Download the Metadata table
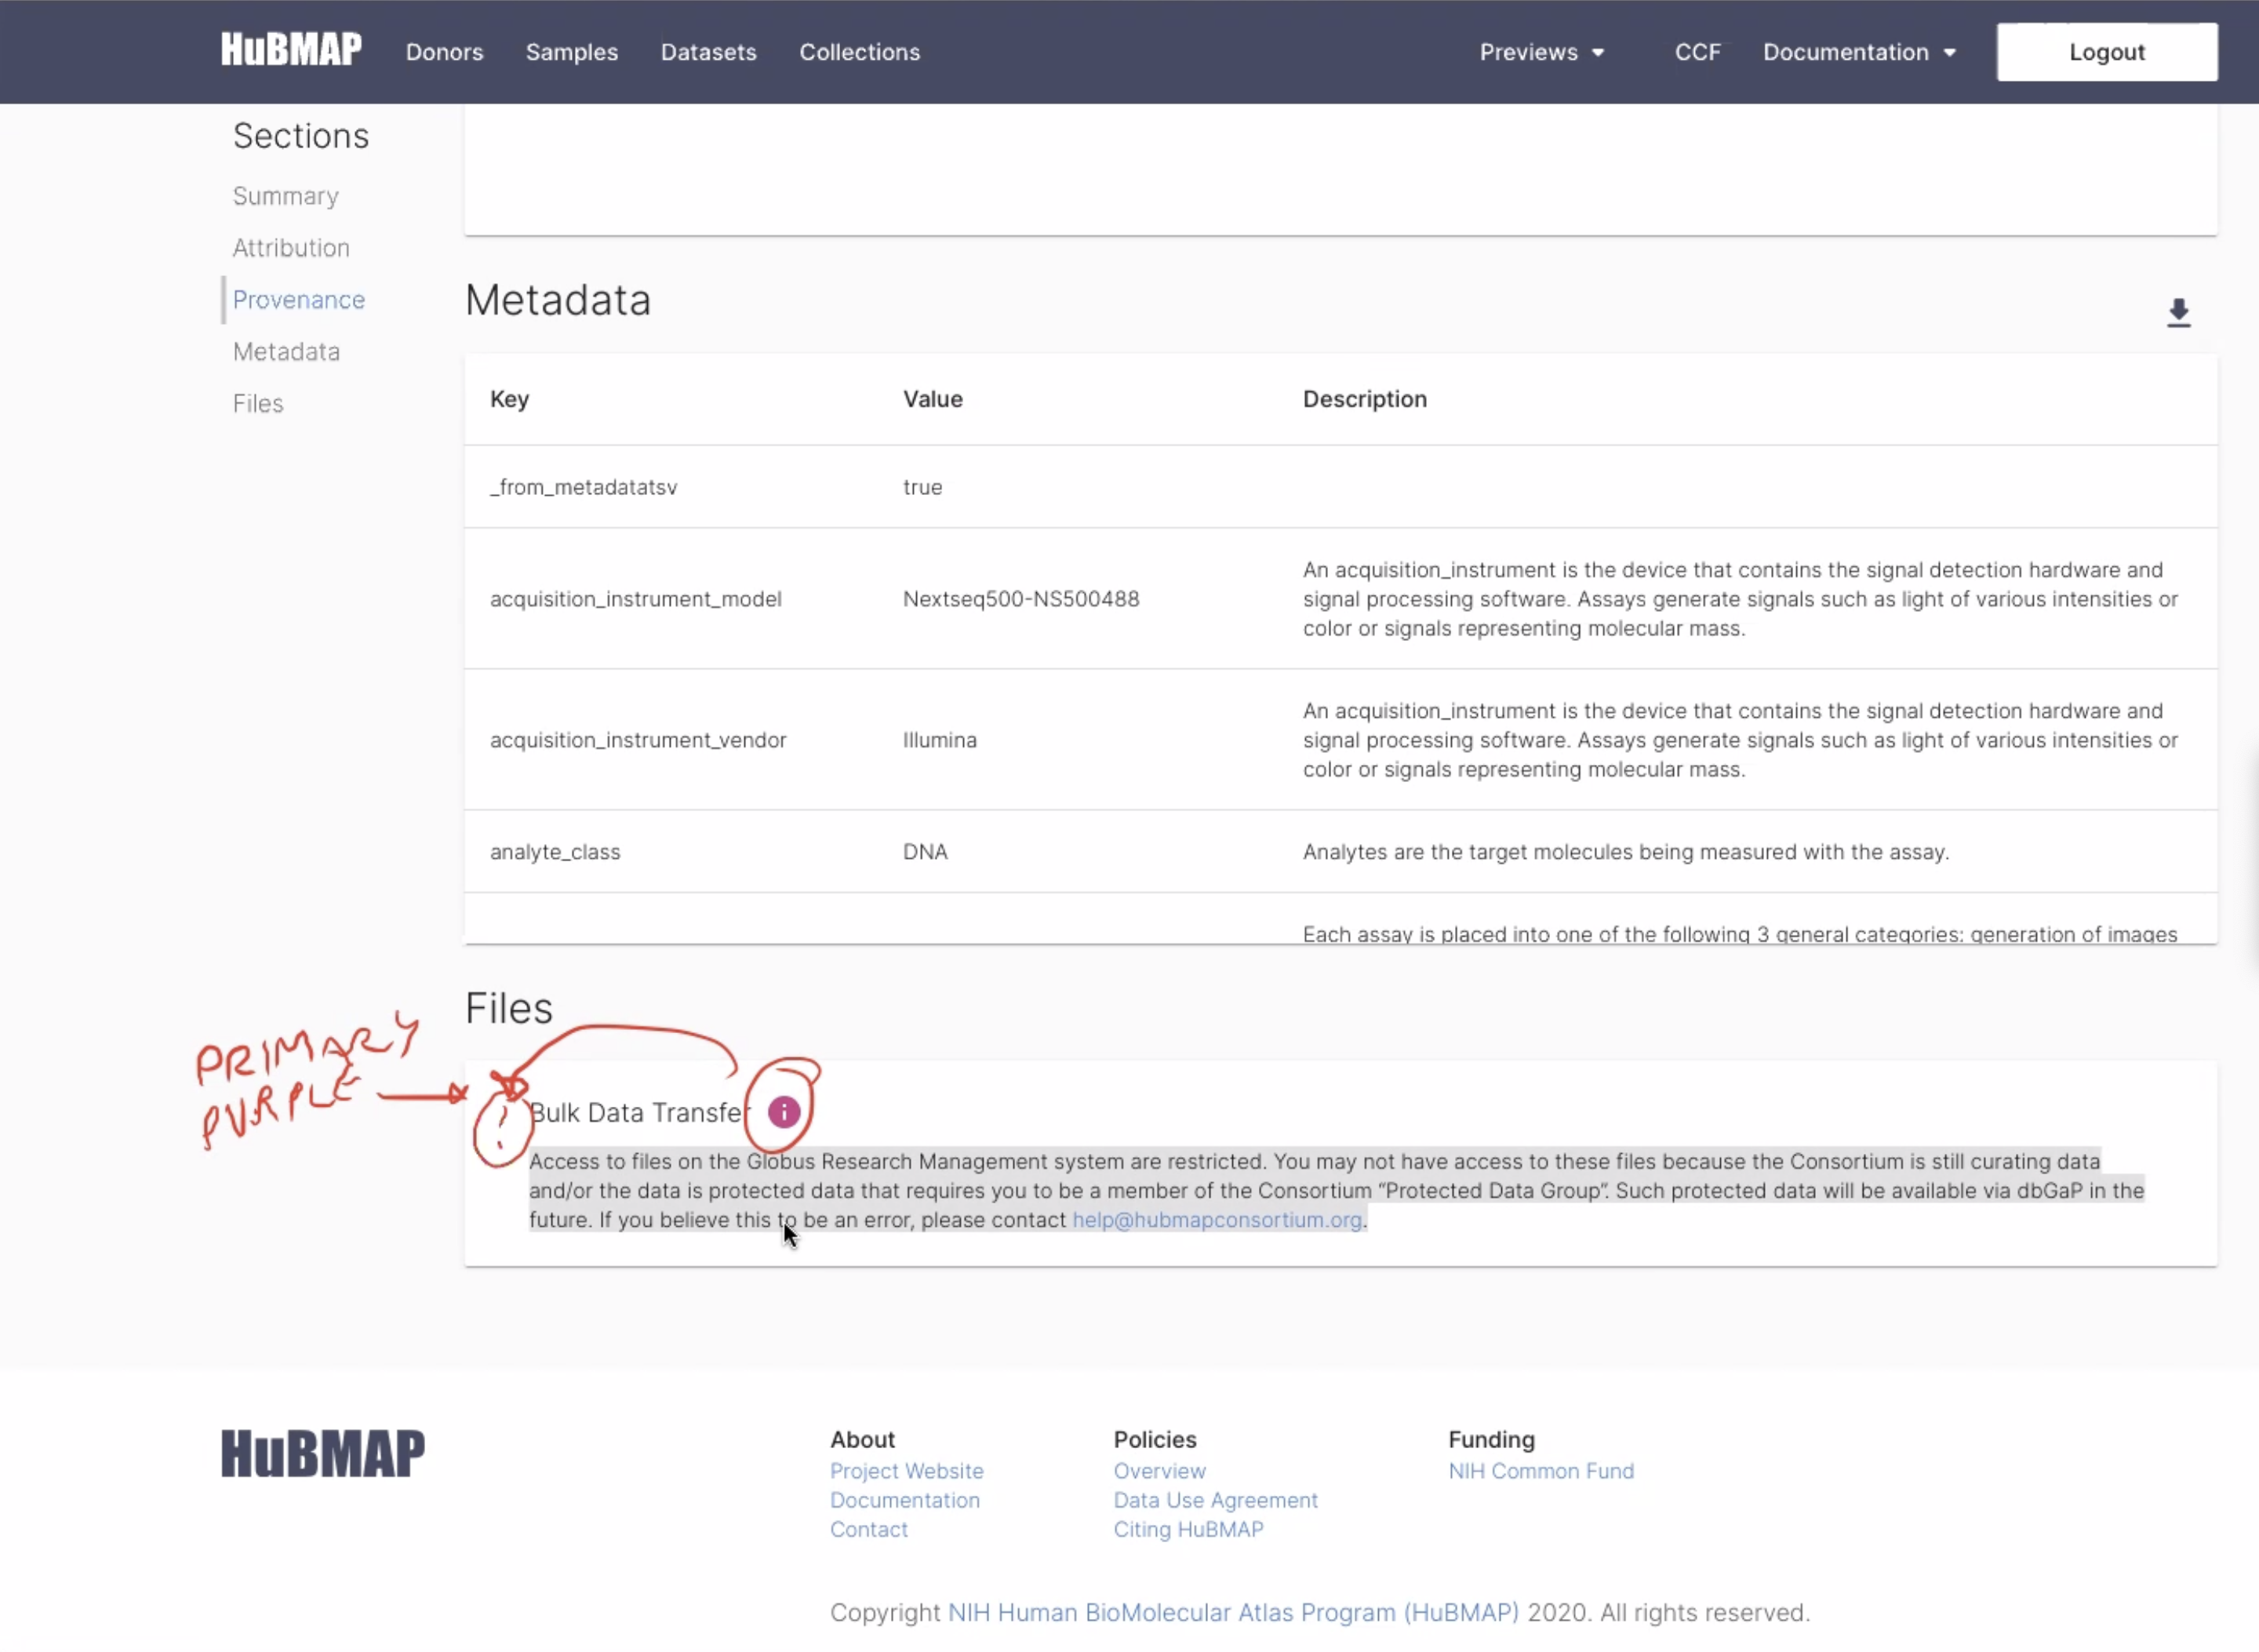The width and height of the screenshot is (2259, 1652). [2180, 313]
